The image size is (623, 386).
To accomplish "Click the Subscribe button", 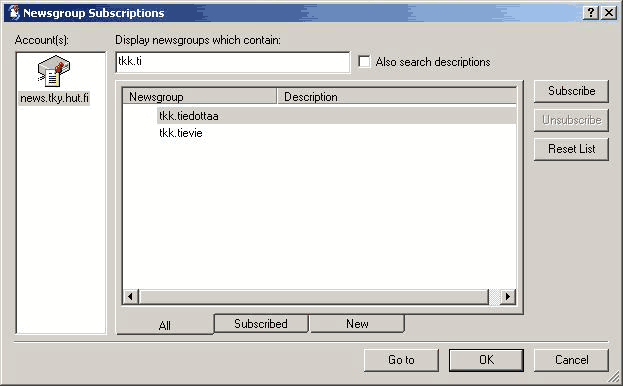I will (x=571, y=91).
